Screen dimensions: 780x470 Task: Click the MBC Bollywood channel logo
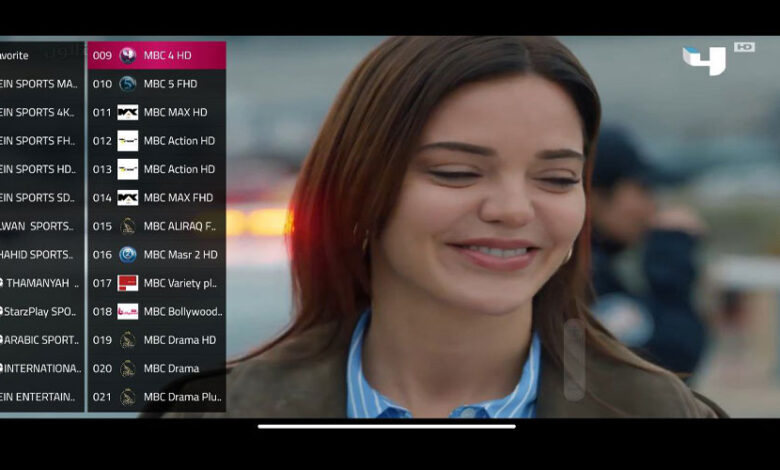(128, 312)
